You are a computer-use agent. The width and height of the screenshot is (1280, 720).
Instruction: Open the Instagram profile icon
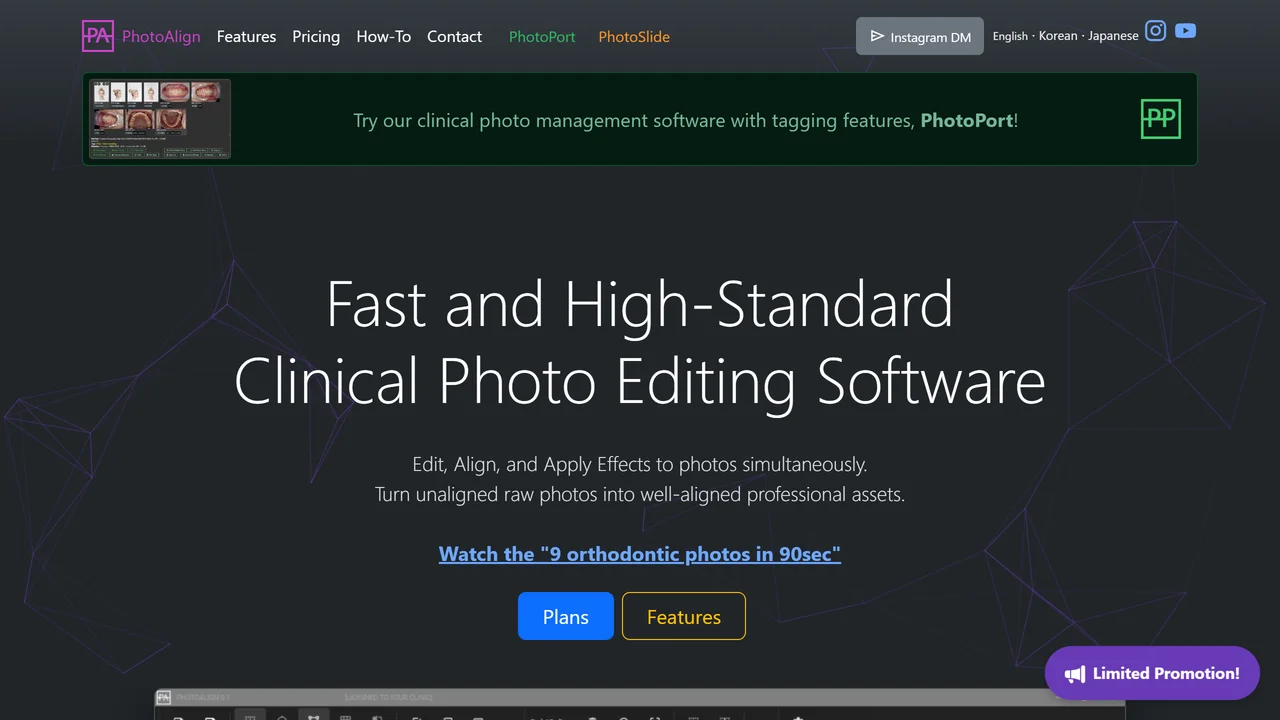1156,31
